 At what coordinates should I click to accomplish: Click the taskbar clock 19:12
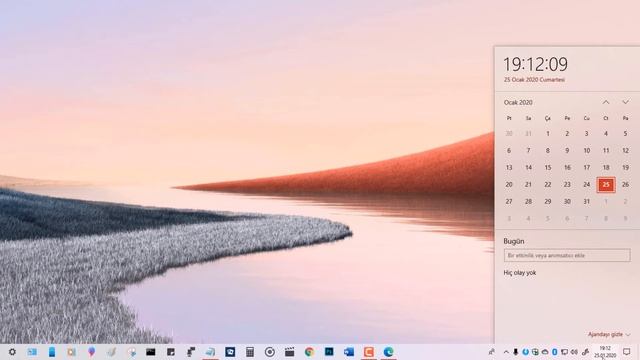[x=605, y=352]
